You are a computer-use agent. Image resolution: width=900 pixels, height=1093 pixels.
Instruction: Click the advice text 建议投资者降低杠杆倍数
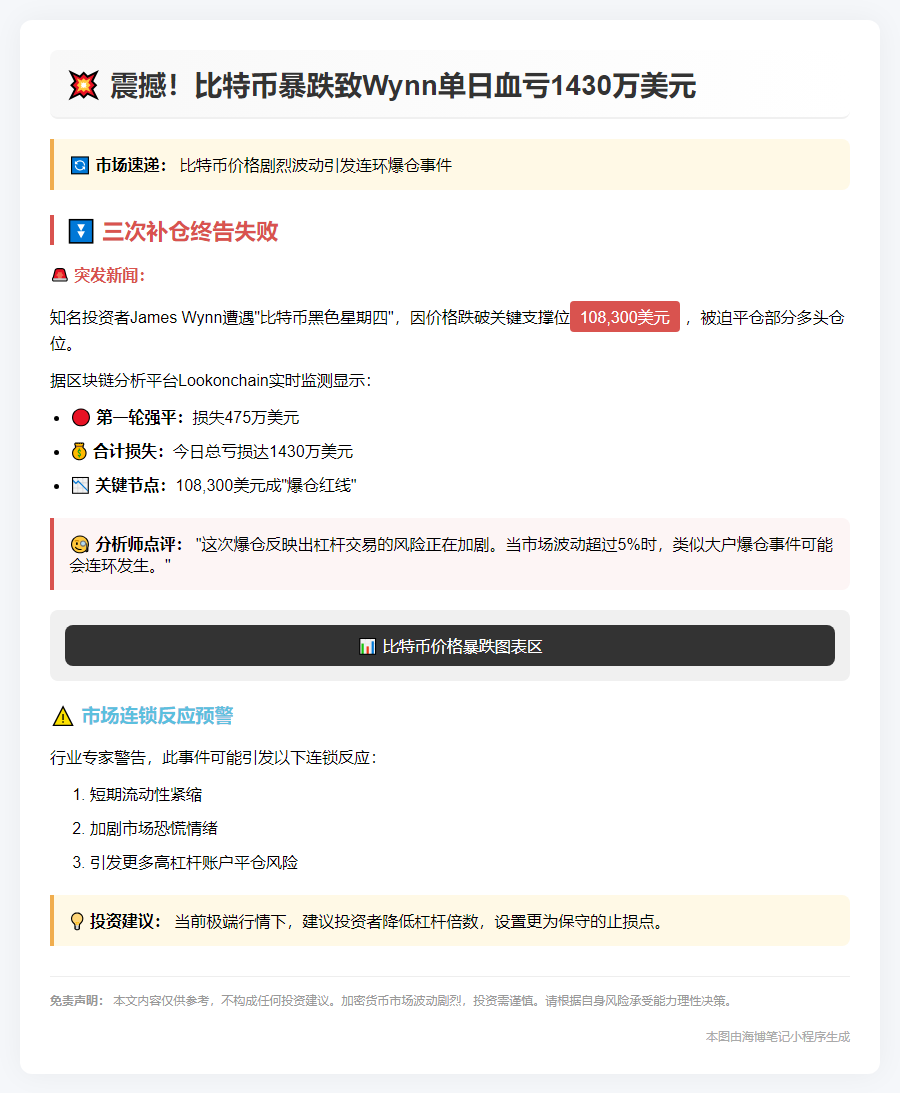click(390, 922)
